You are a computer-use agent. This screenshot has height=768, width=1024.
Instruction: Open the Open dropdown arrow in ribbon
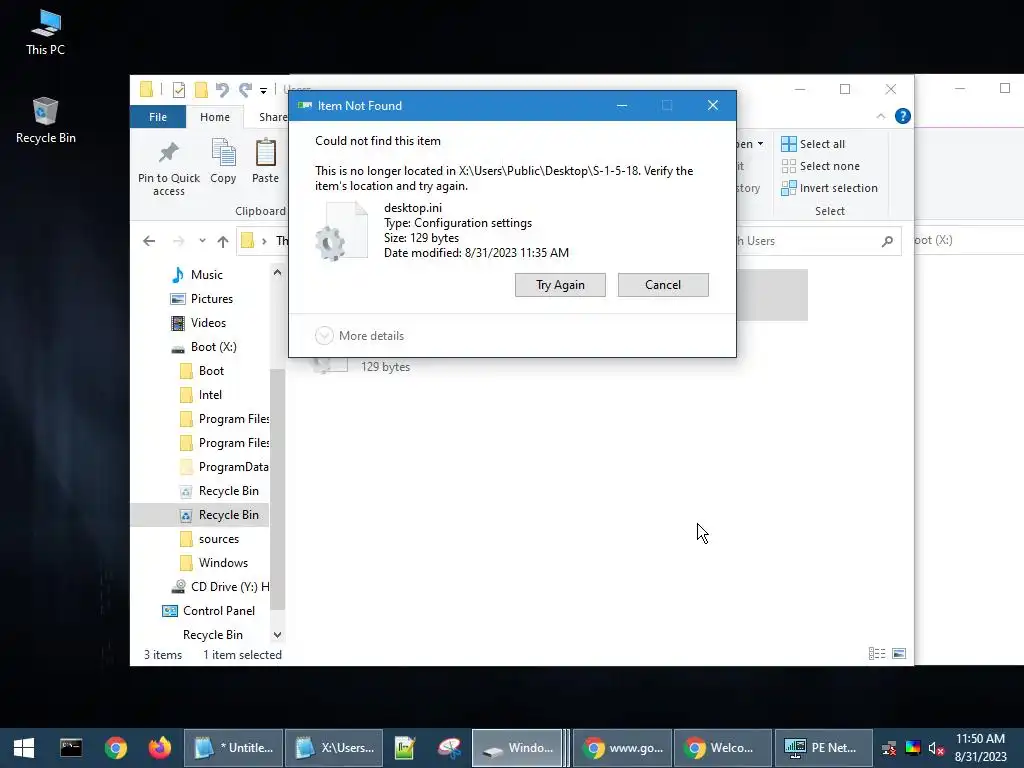click(760, 144)
